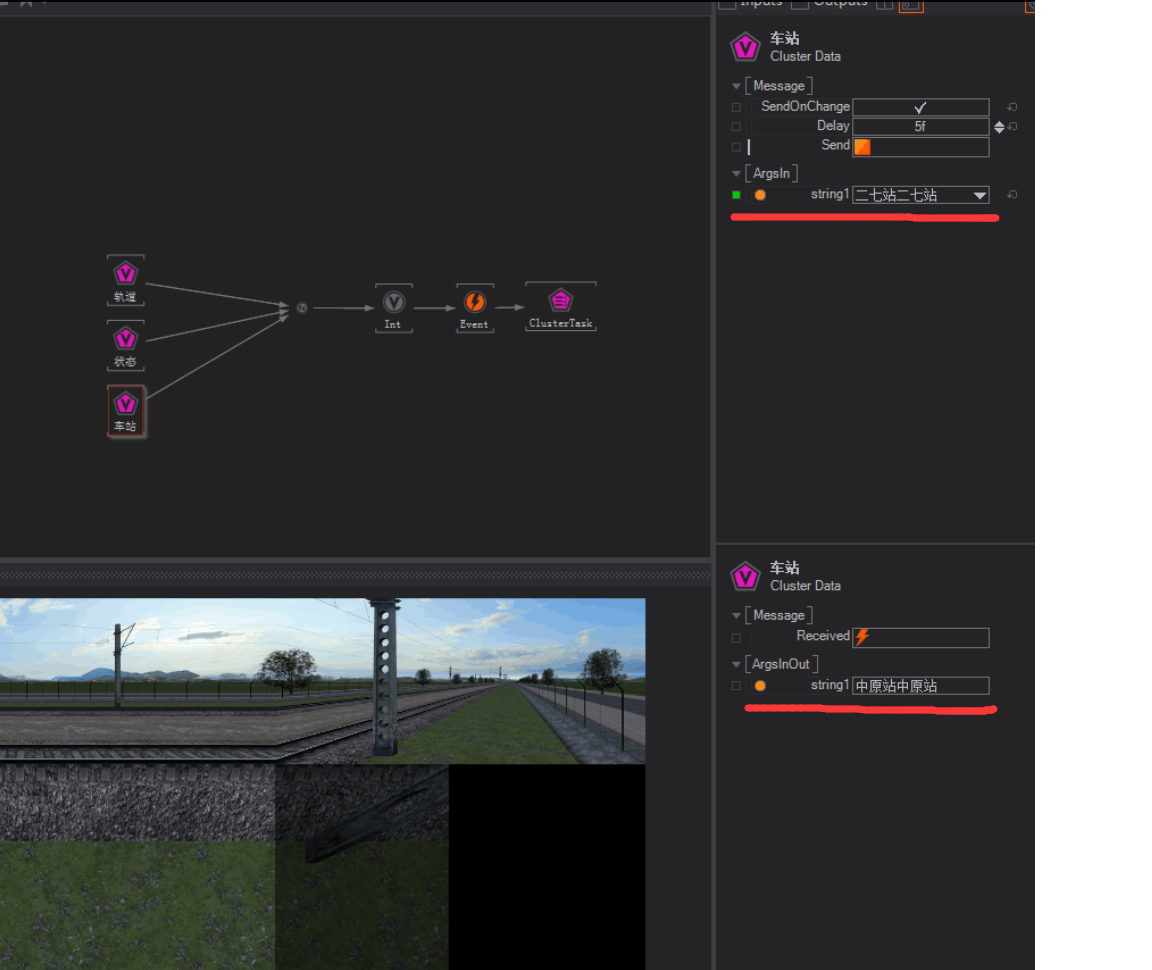Click the small merge junction node

click(301, 307)
